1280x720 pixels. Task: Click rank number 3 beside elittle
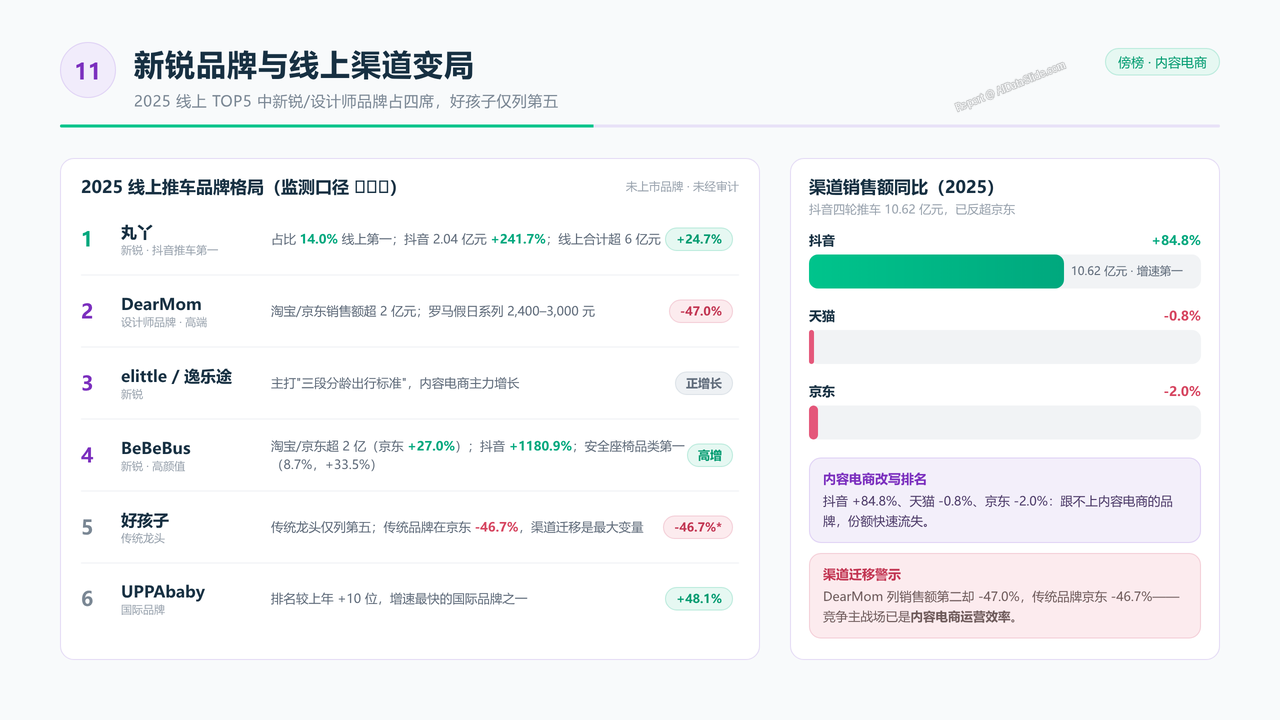87,383
